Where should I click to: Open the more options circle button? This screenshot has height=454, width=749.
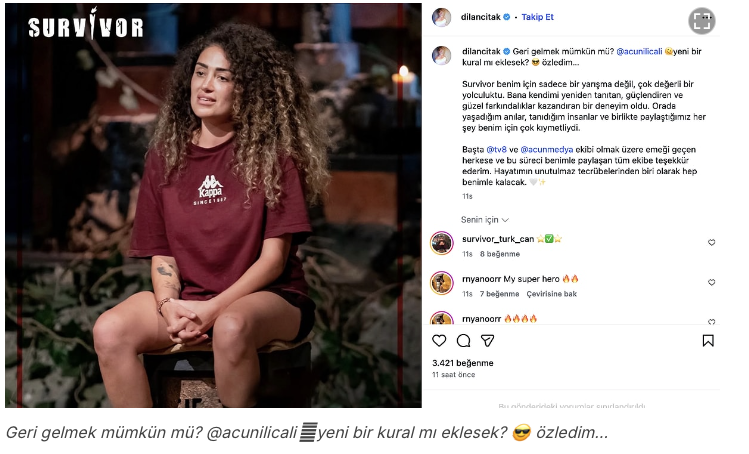[x=702, y=21]
